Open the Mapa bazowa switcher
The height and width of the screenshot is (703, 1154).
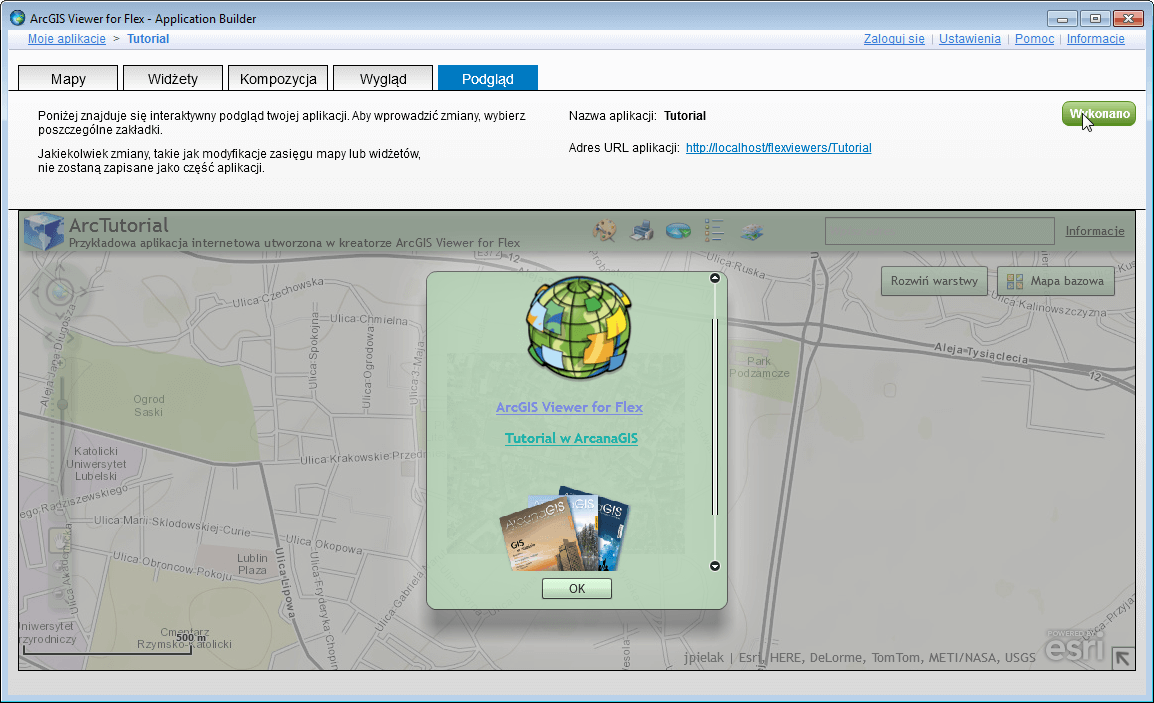point(1055,280)
